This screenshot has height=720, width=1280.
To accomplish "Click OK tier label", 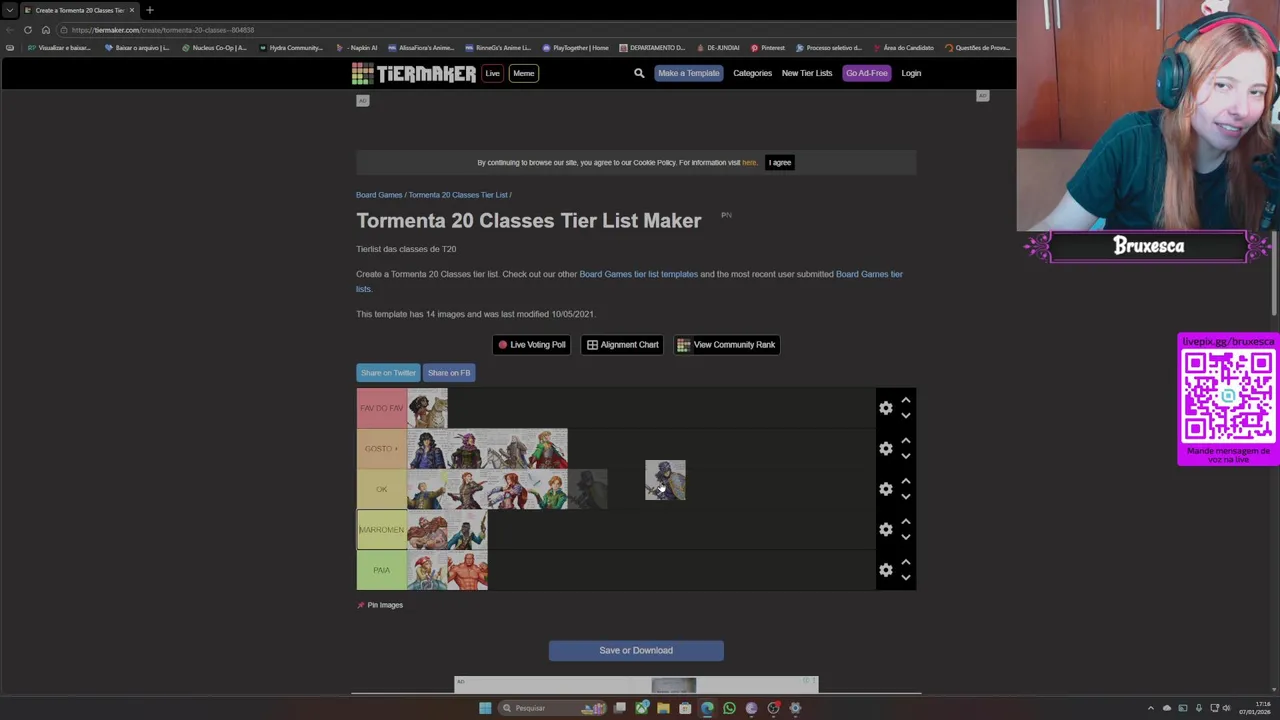I will 381,489.
